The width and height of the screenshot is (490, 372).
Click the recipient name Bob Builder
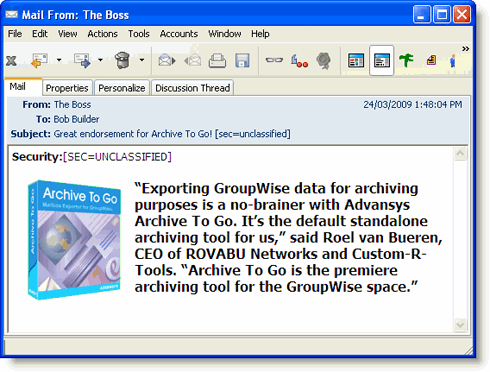pyautogui.click(x=76, y=119)
